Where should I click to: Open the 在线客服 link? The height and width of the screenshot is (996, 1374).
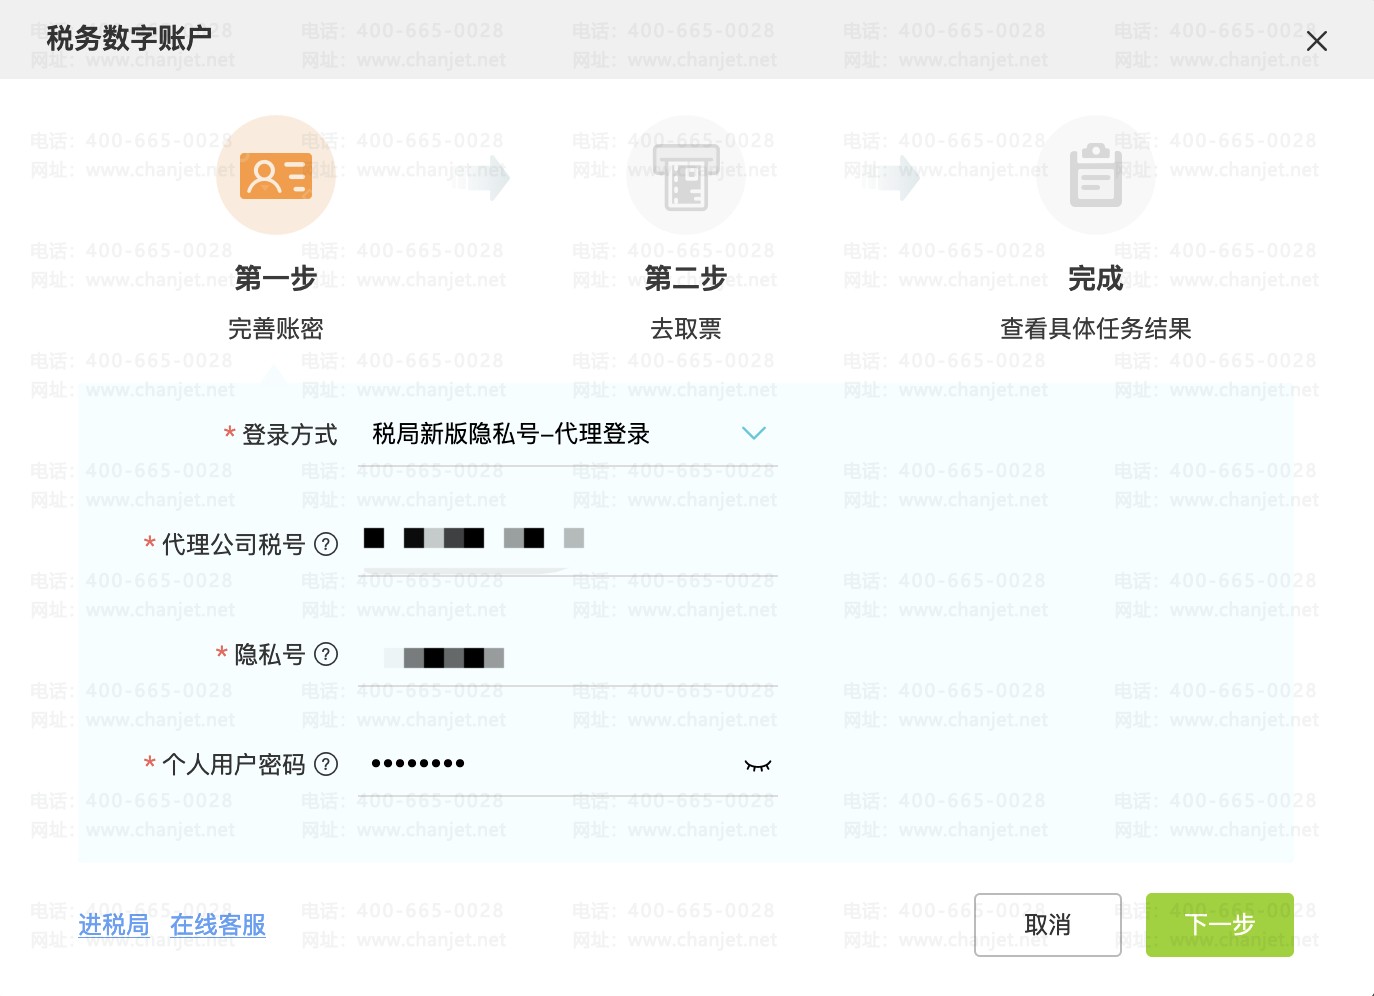[218, 925]
